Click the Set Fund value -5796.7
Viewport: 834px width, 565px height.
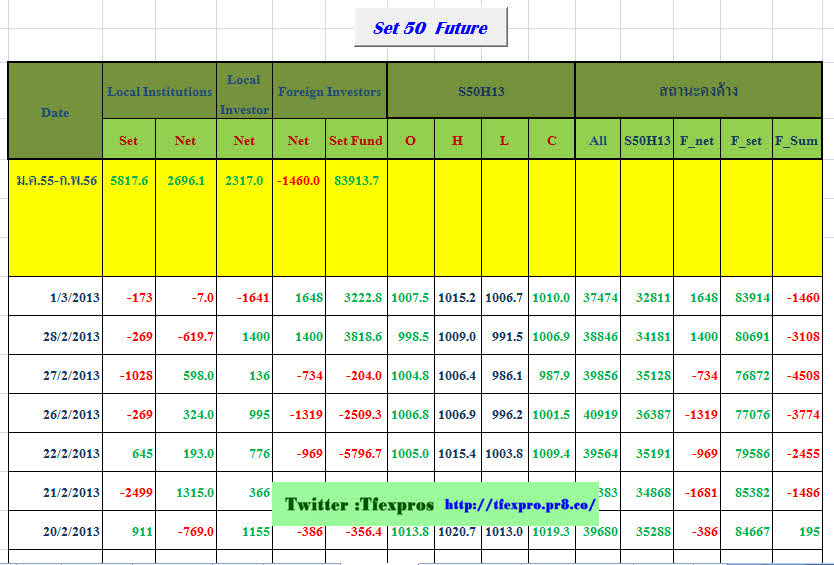tap(358, 454)
